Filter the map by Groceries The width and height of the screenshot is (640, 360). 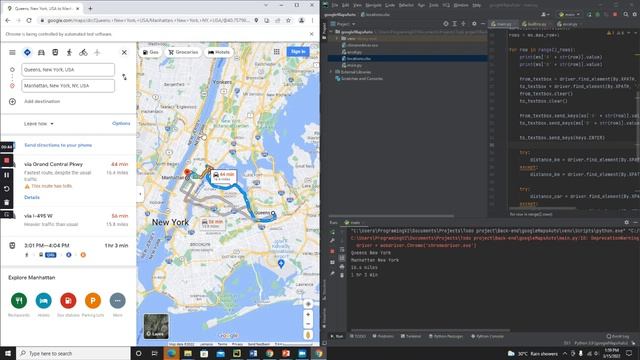click(x=183, y=52)
